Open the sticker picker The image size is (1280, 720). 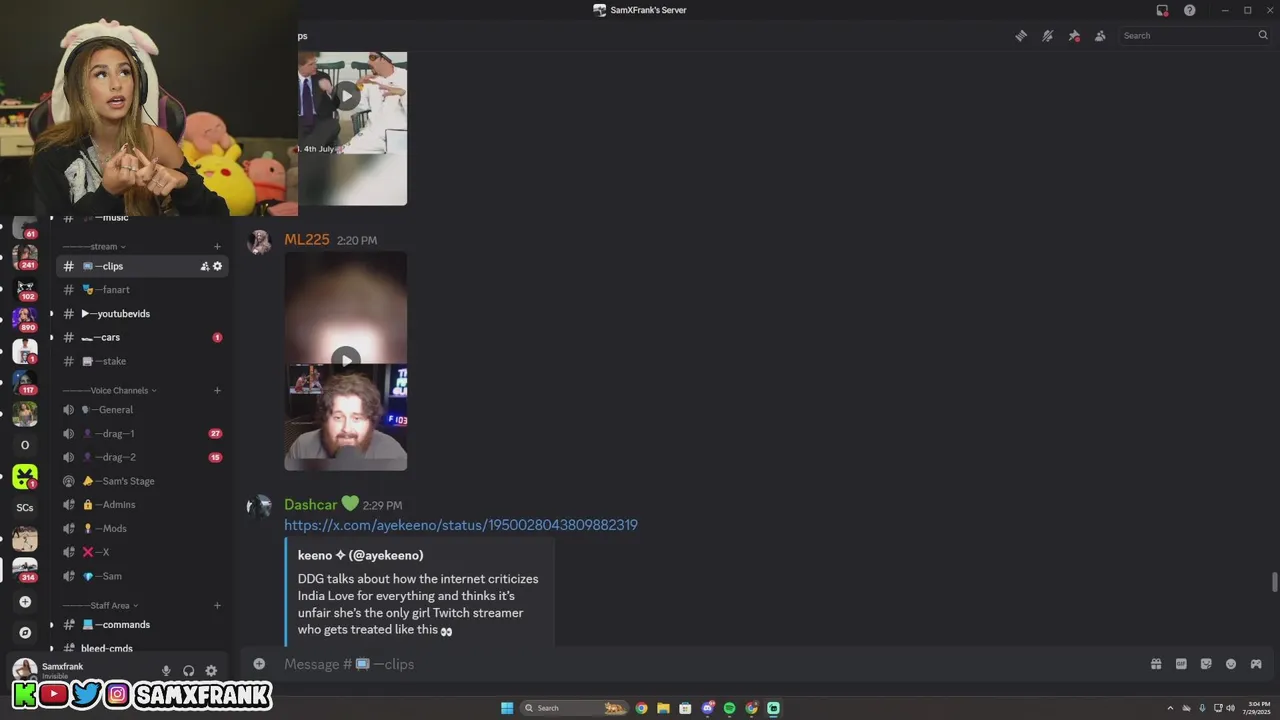coord(1206,664)
